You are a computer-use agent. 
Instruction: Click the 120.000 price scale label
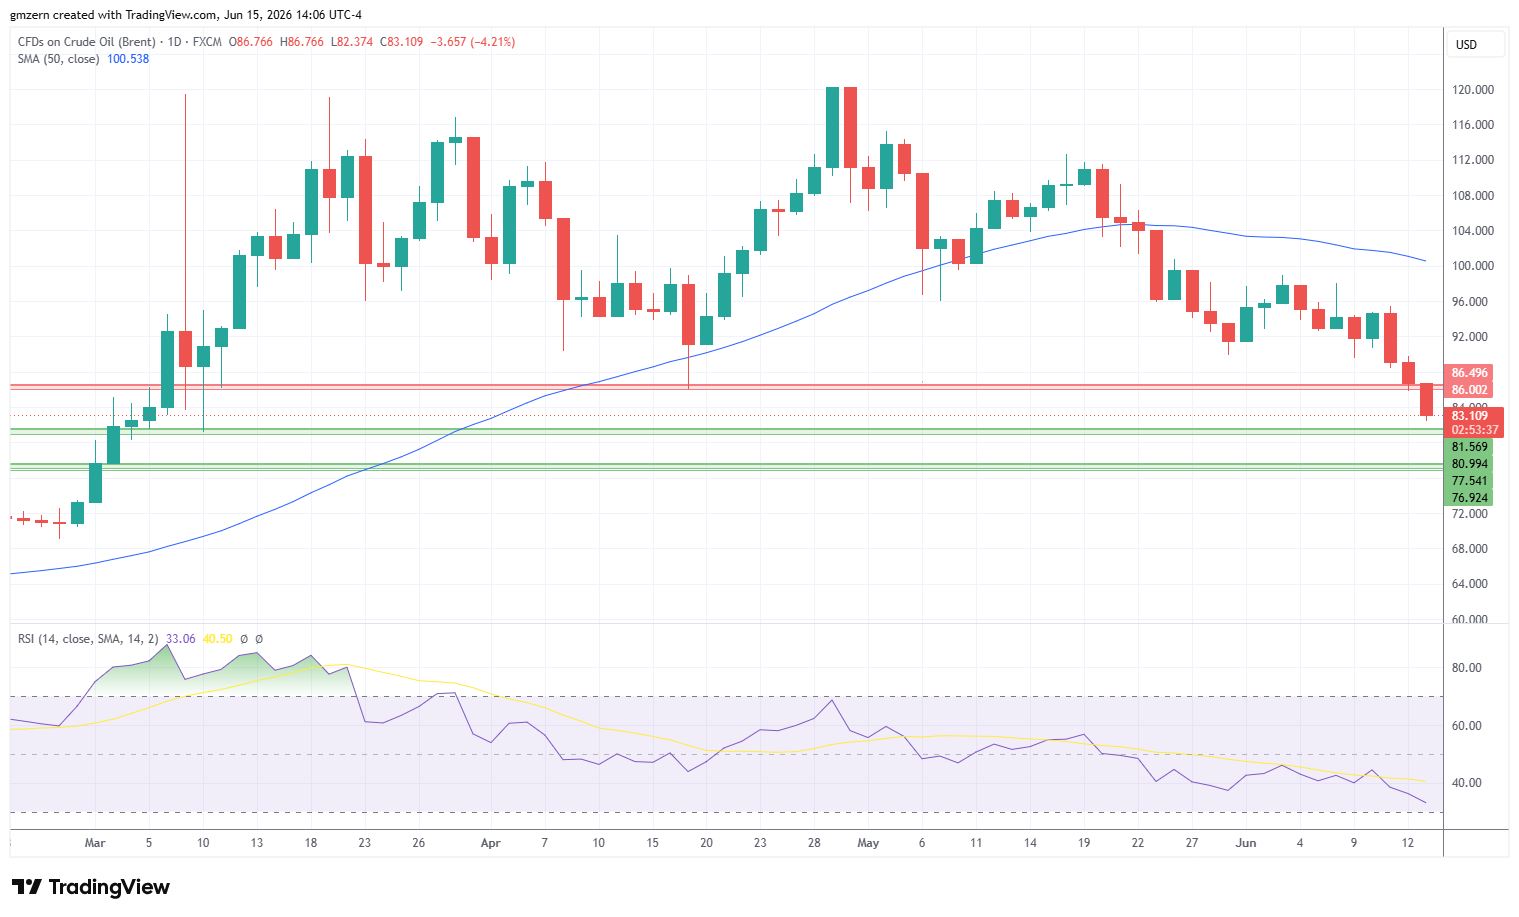(x=1473, y=90)
